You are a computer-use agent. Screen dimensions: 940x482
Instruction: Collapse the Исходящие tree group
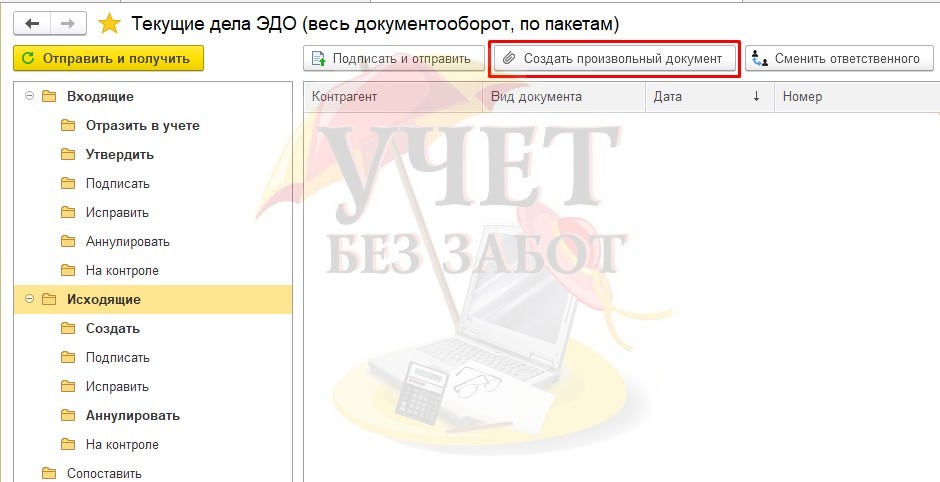pos(29,299)
